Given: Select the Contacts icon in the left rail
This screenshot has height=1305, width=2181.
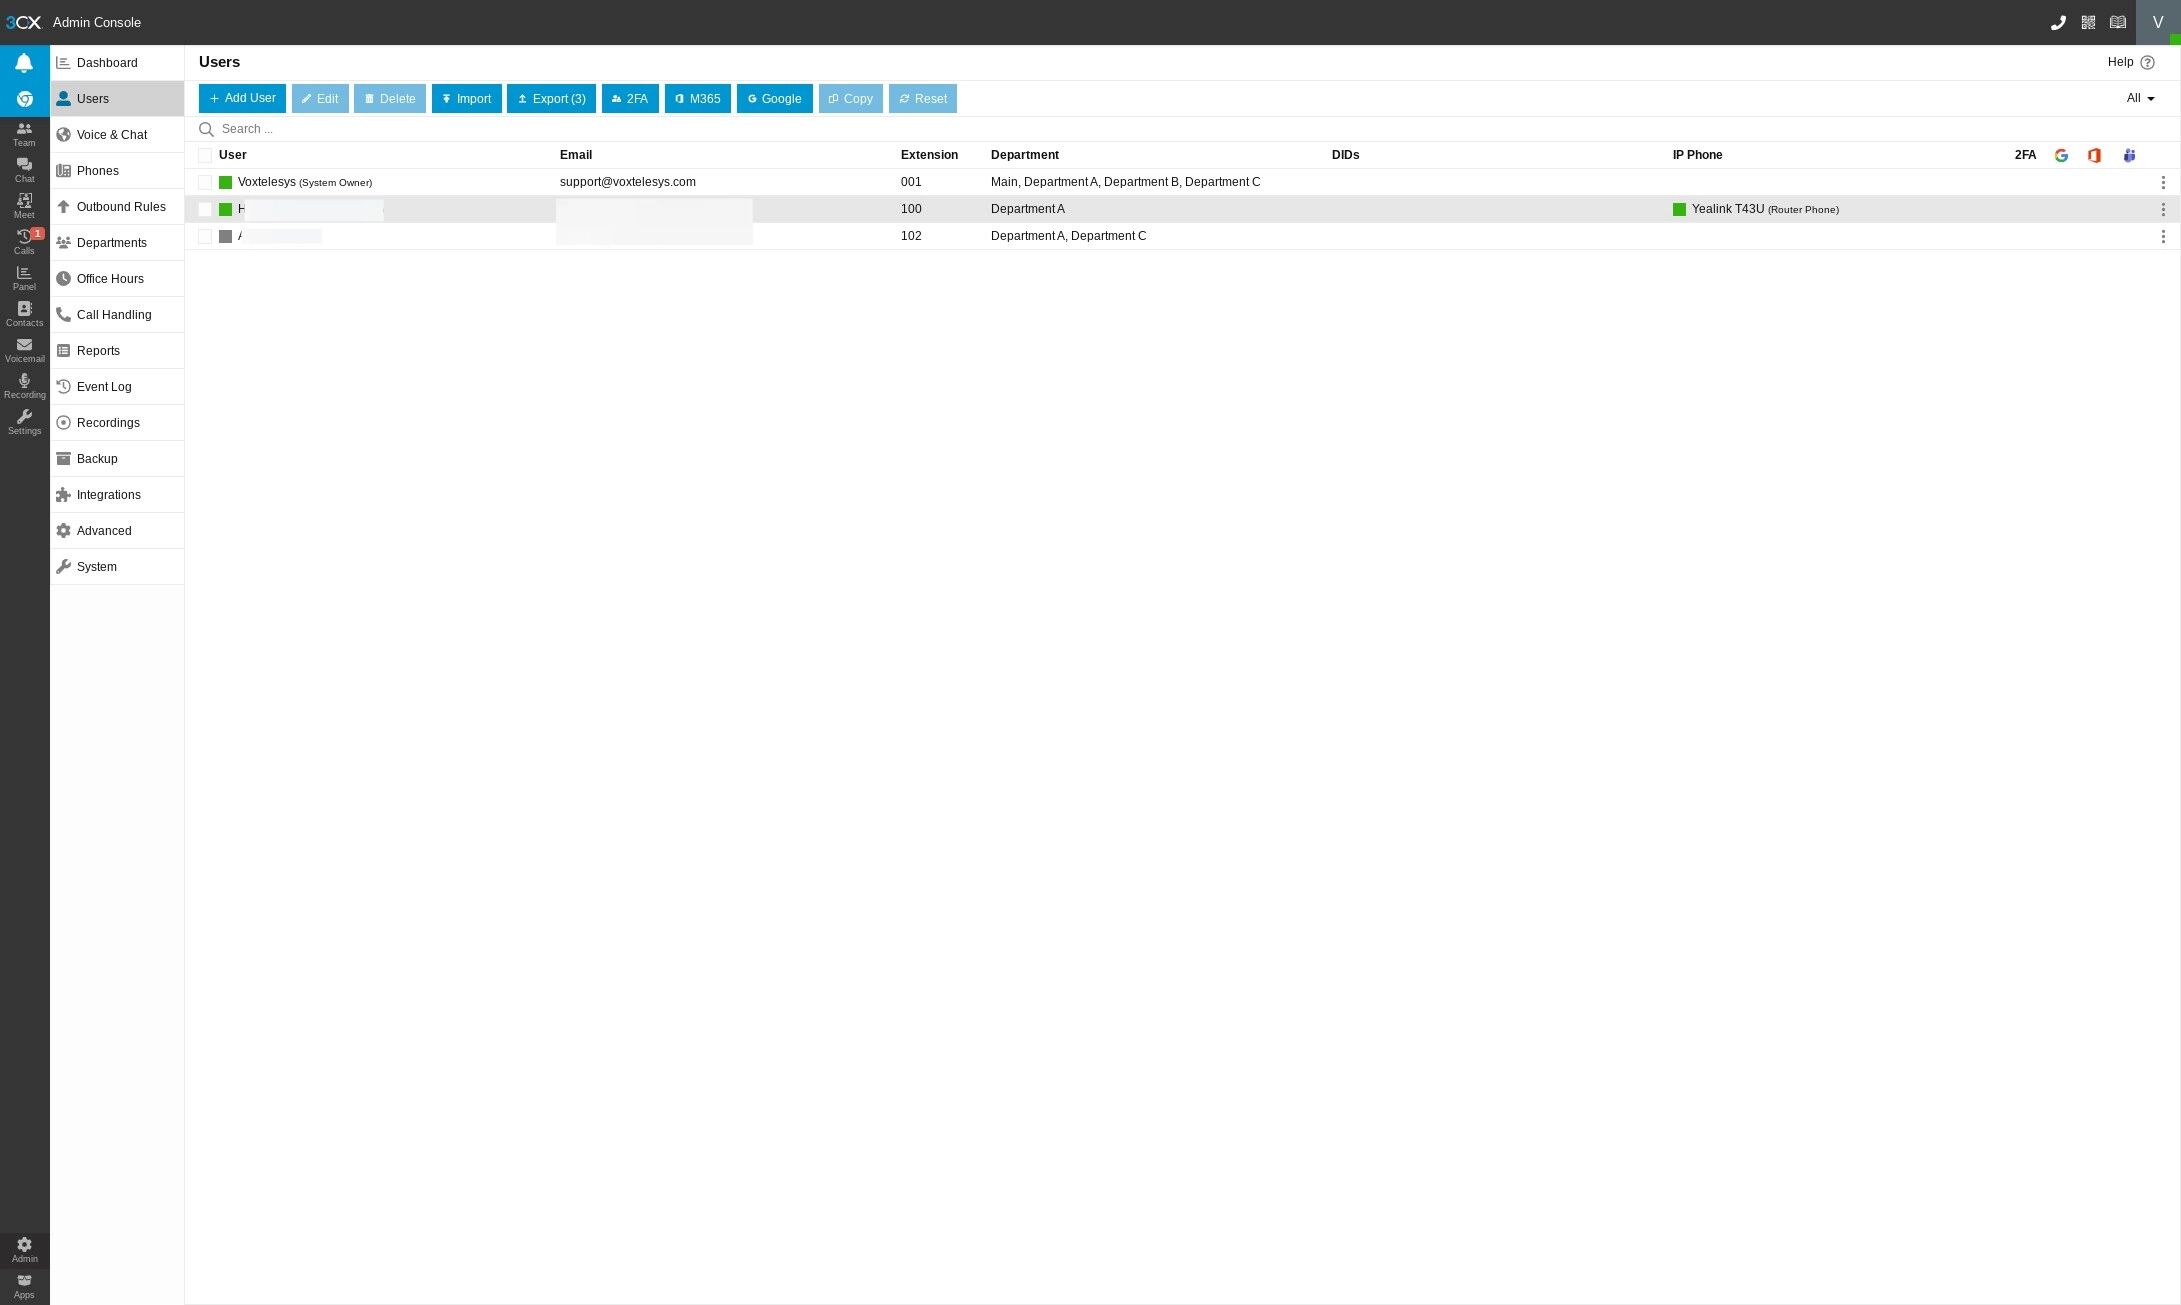Looking at the screenshot, I should point(24,312).
